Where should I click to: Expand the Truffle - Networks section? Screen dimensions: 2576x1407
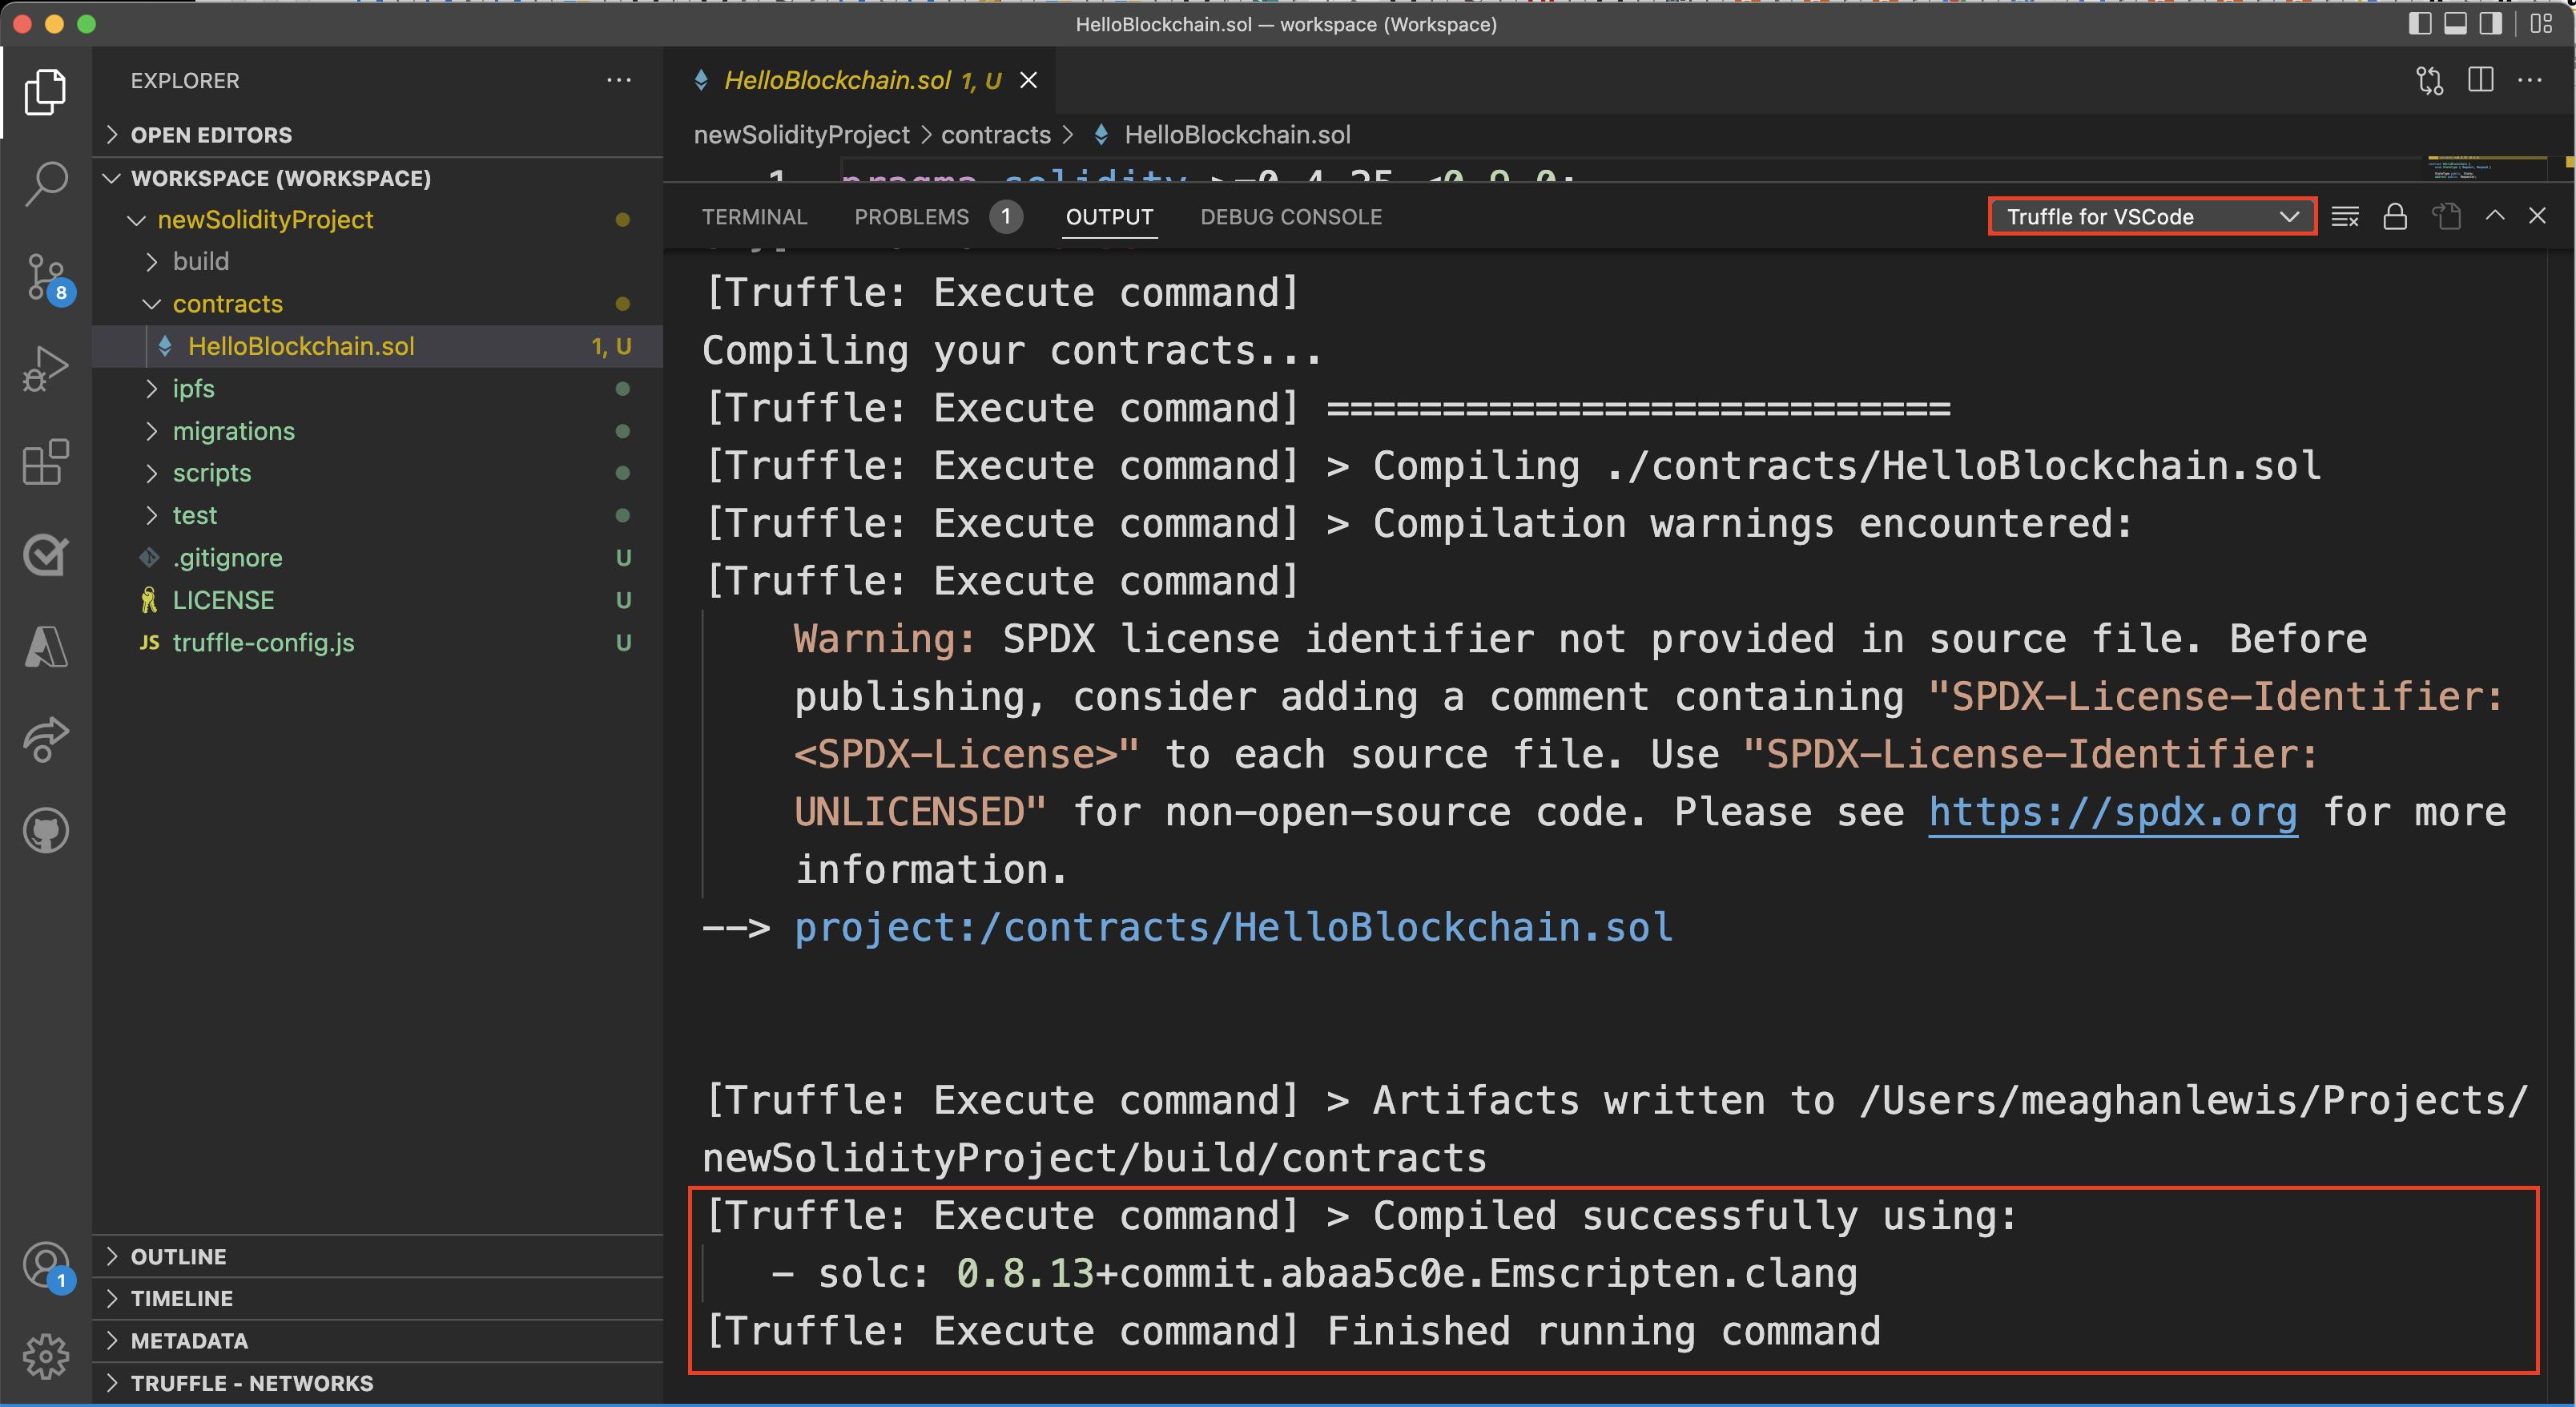point(377,1383)
